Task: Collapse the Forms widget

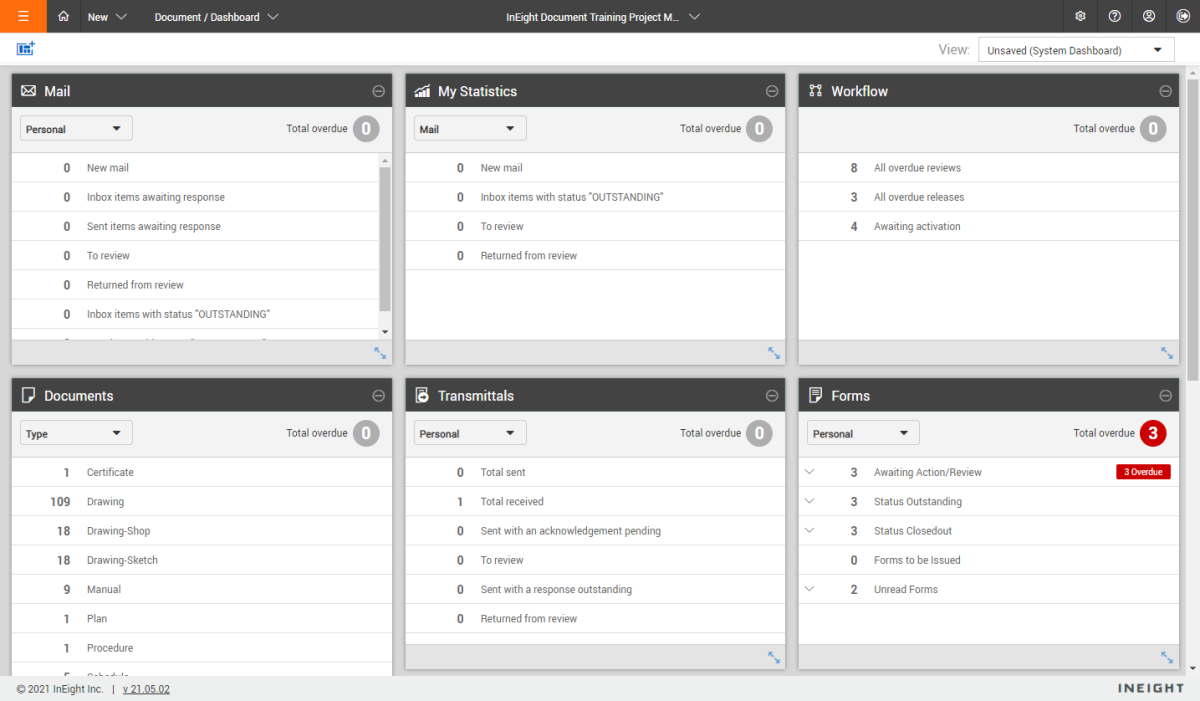Action: pyautogui.click(x=1165, y=396)
